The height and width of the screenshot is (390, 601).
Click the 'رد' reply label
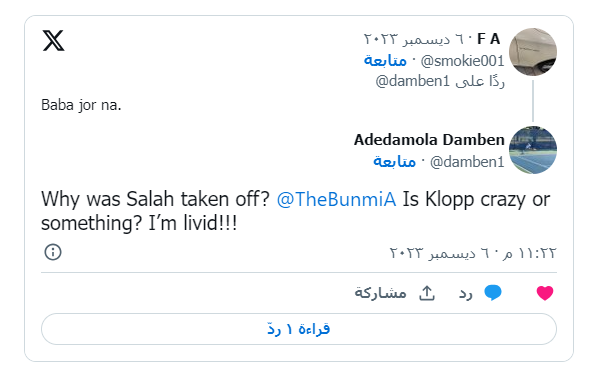(466, 293)
